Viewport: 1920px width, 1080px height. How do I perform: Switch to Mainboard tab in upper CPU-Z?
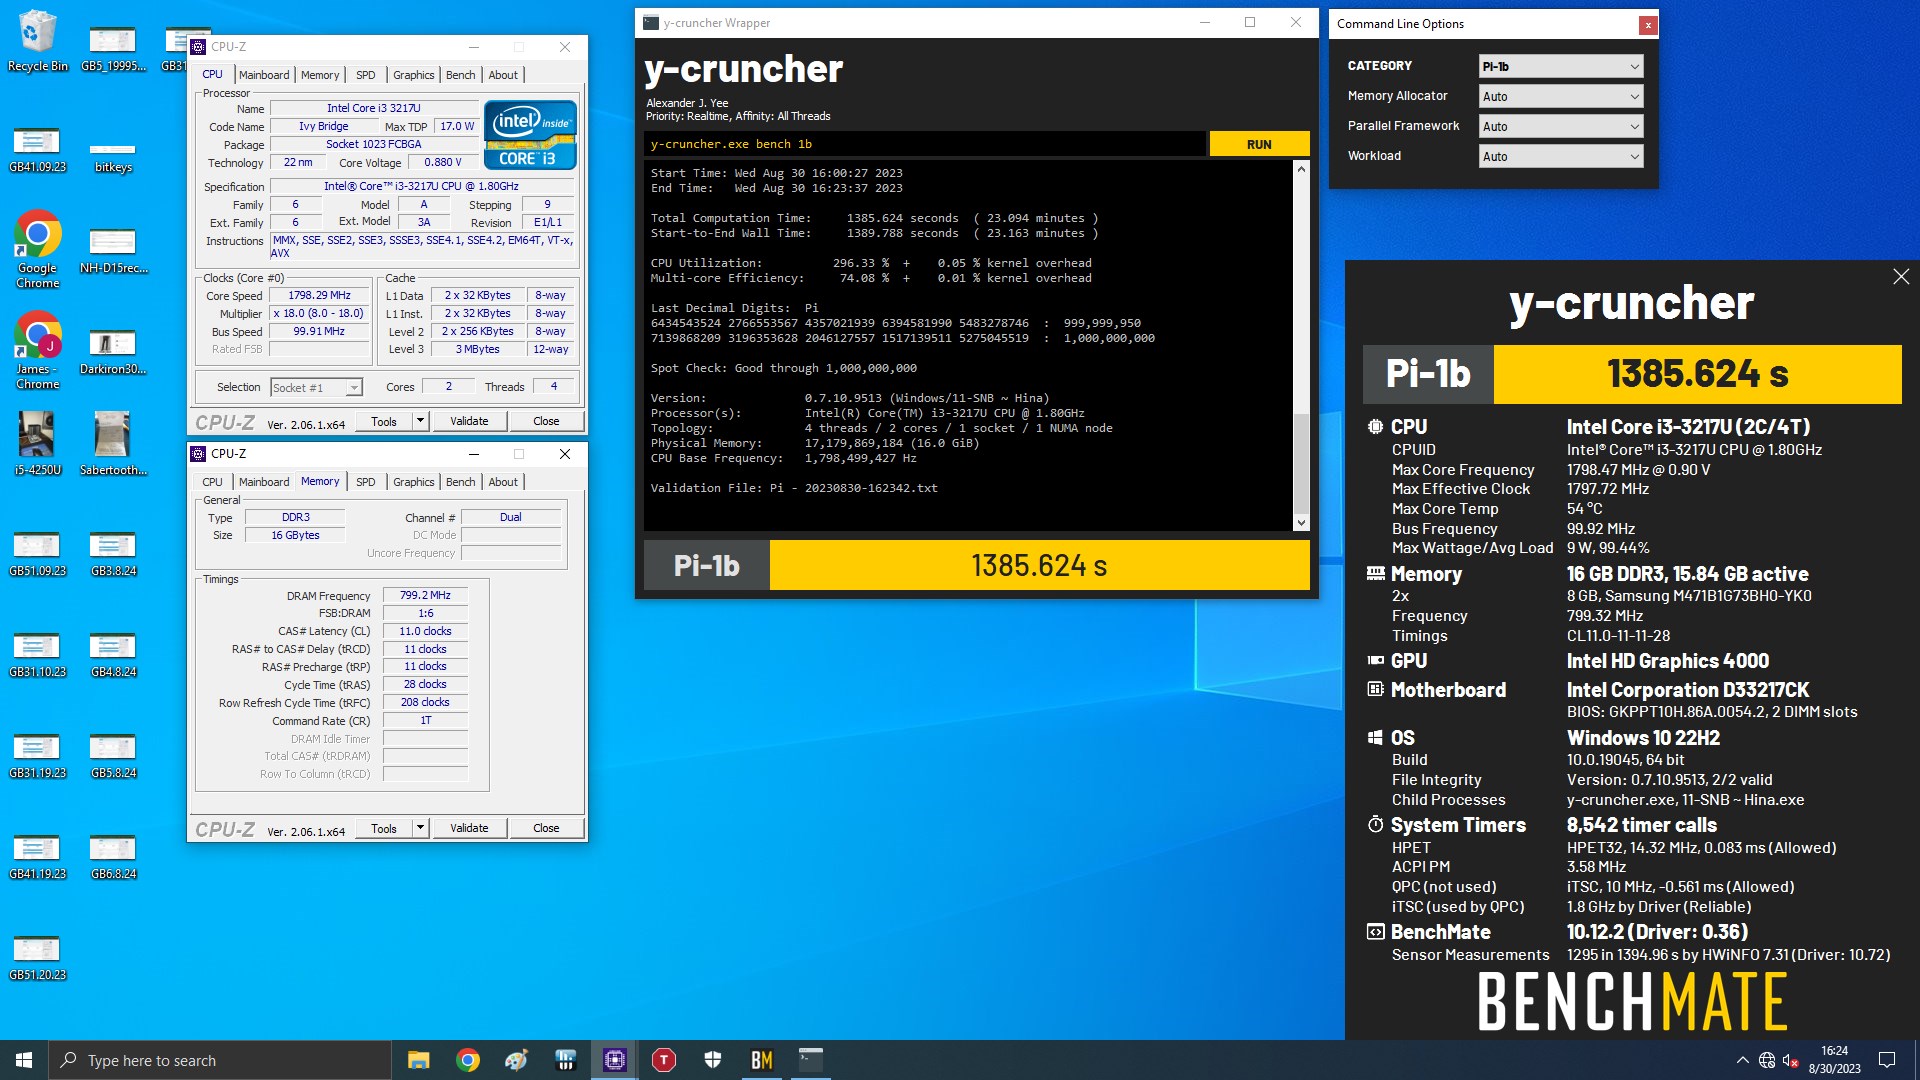tap(264, 75)
